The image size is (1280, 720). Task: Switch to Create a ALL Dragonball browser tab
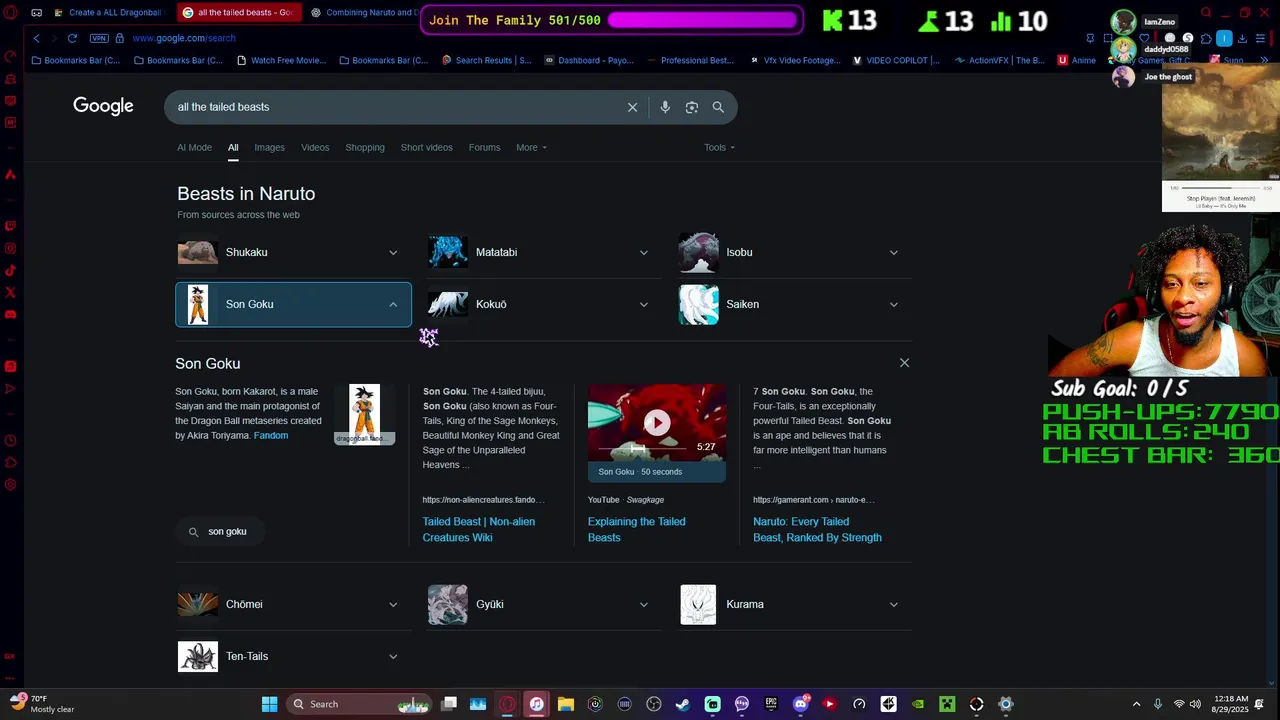click(110, 13)
